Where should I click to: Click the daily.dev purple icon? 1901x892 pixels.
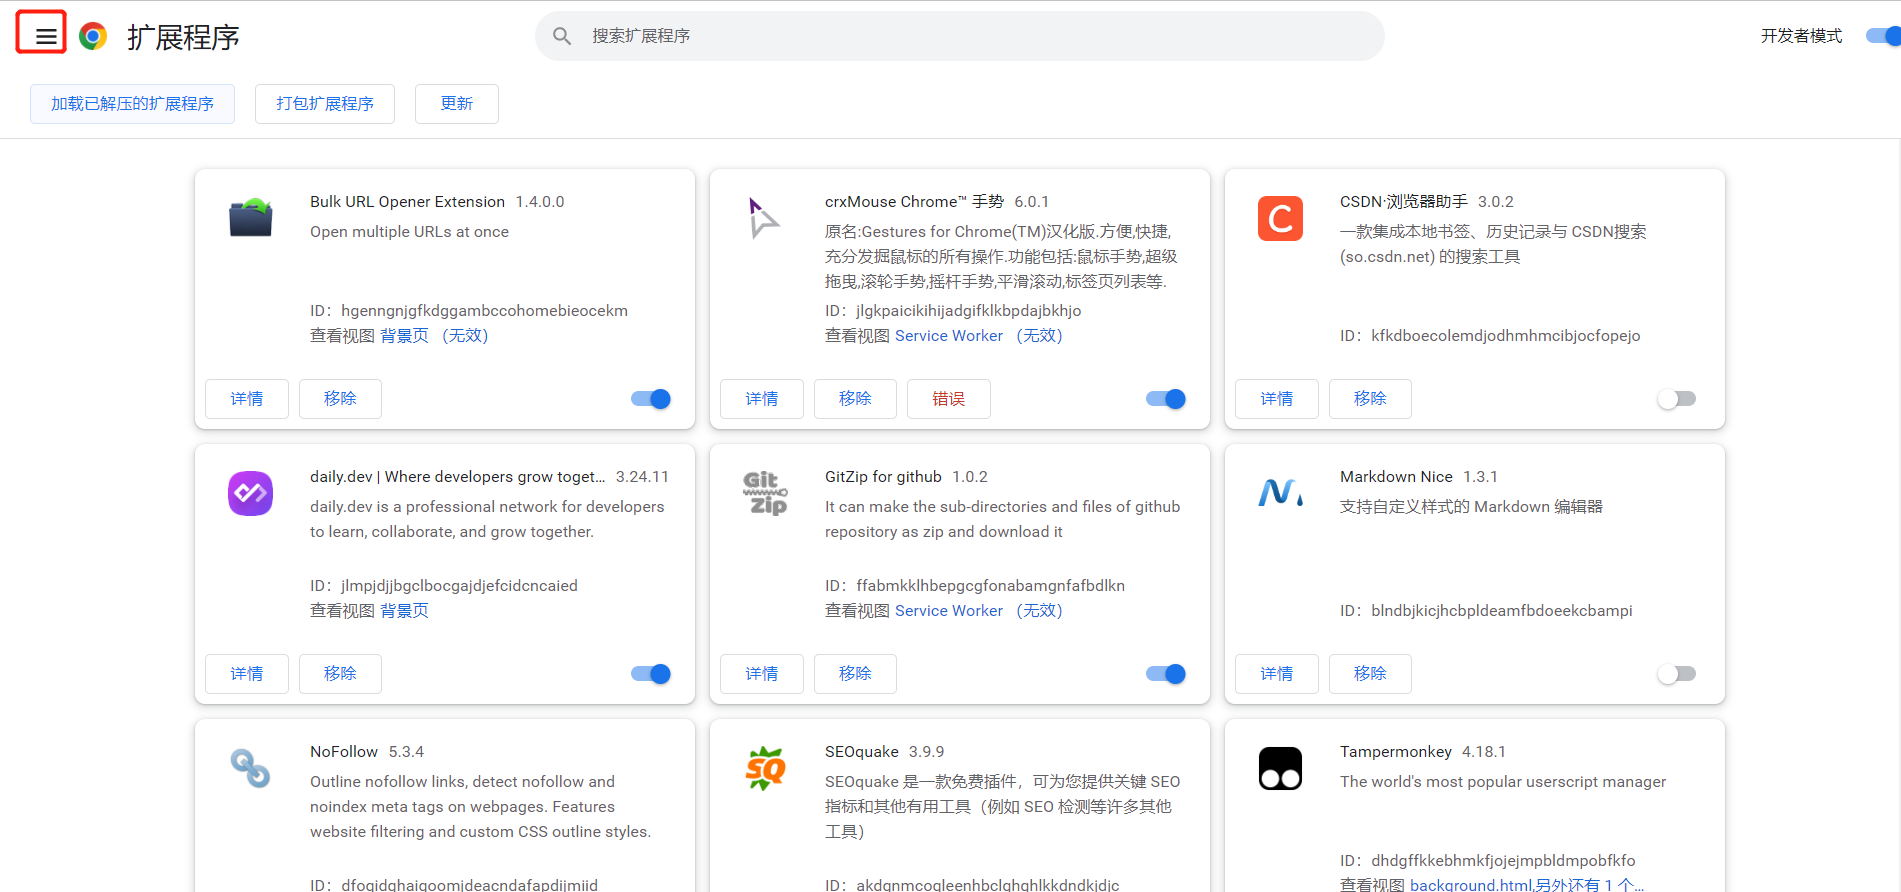point(251,493)
